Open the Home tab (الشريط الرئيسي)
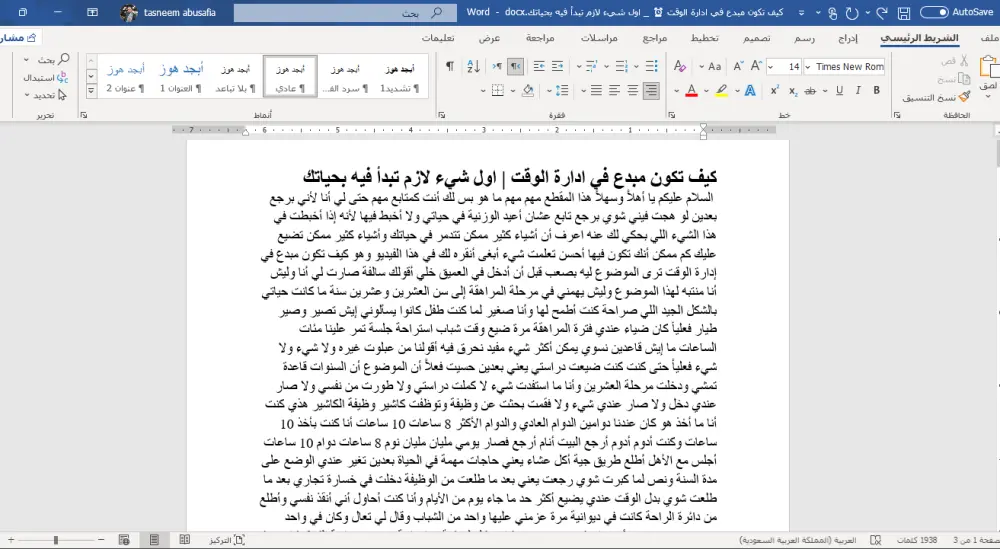The height and width of the screenshot is (549, 1000). point(919,38)
